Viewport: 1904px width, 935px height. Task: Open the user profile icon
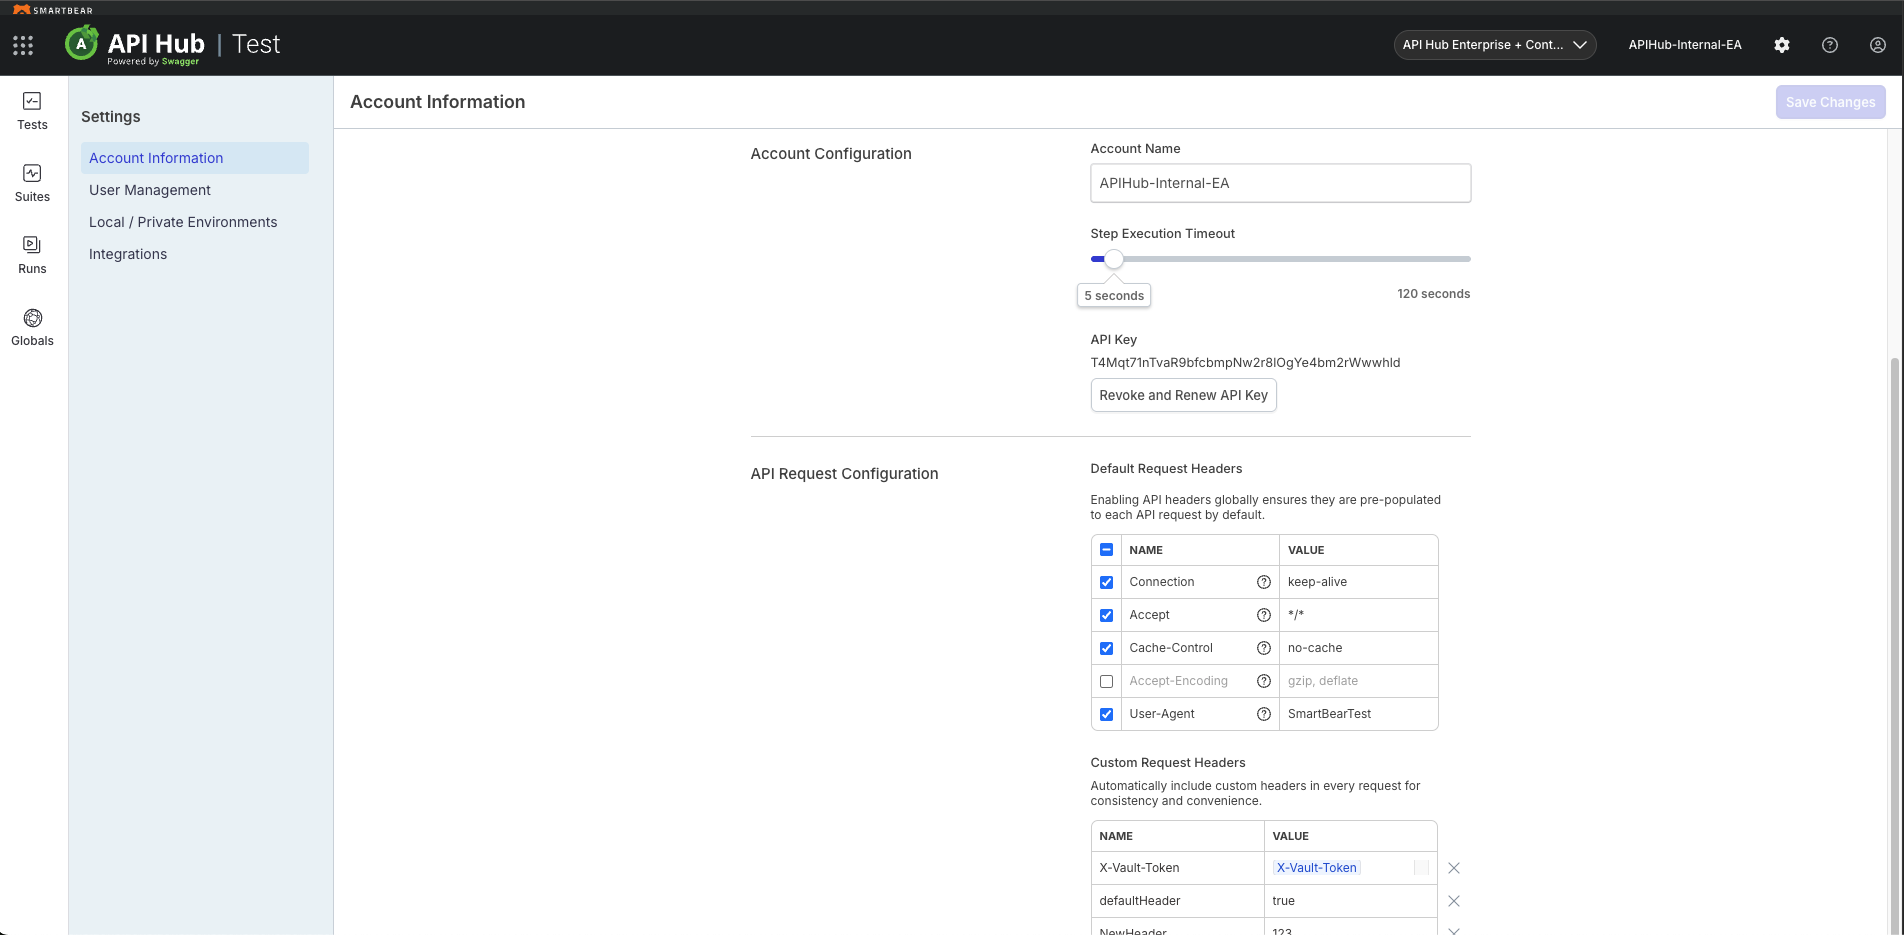pos(1878,45)
